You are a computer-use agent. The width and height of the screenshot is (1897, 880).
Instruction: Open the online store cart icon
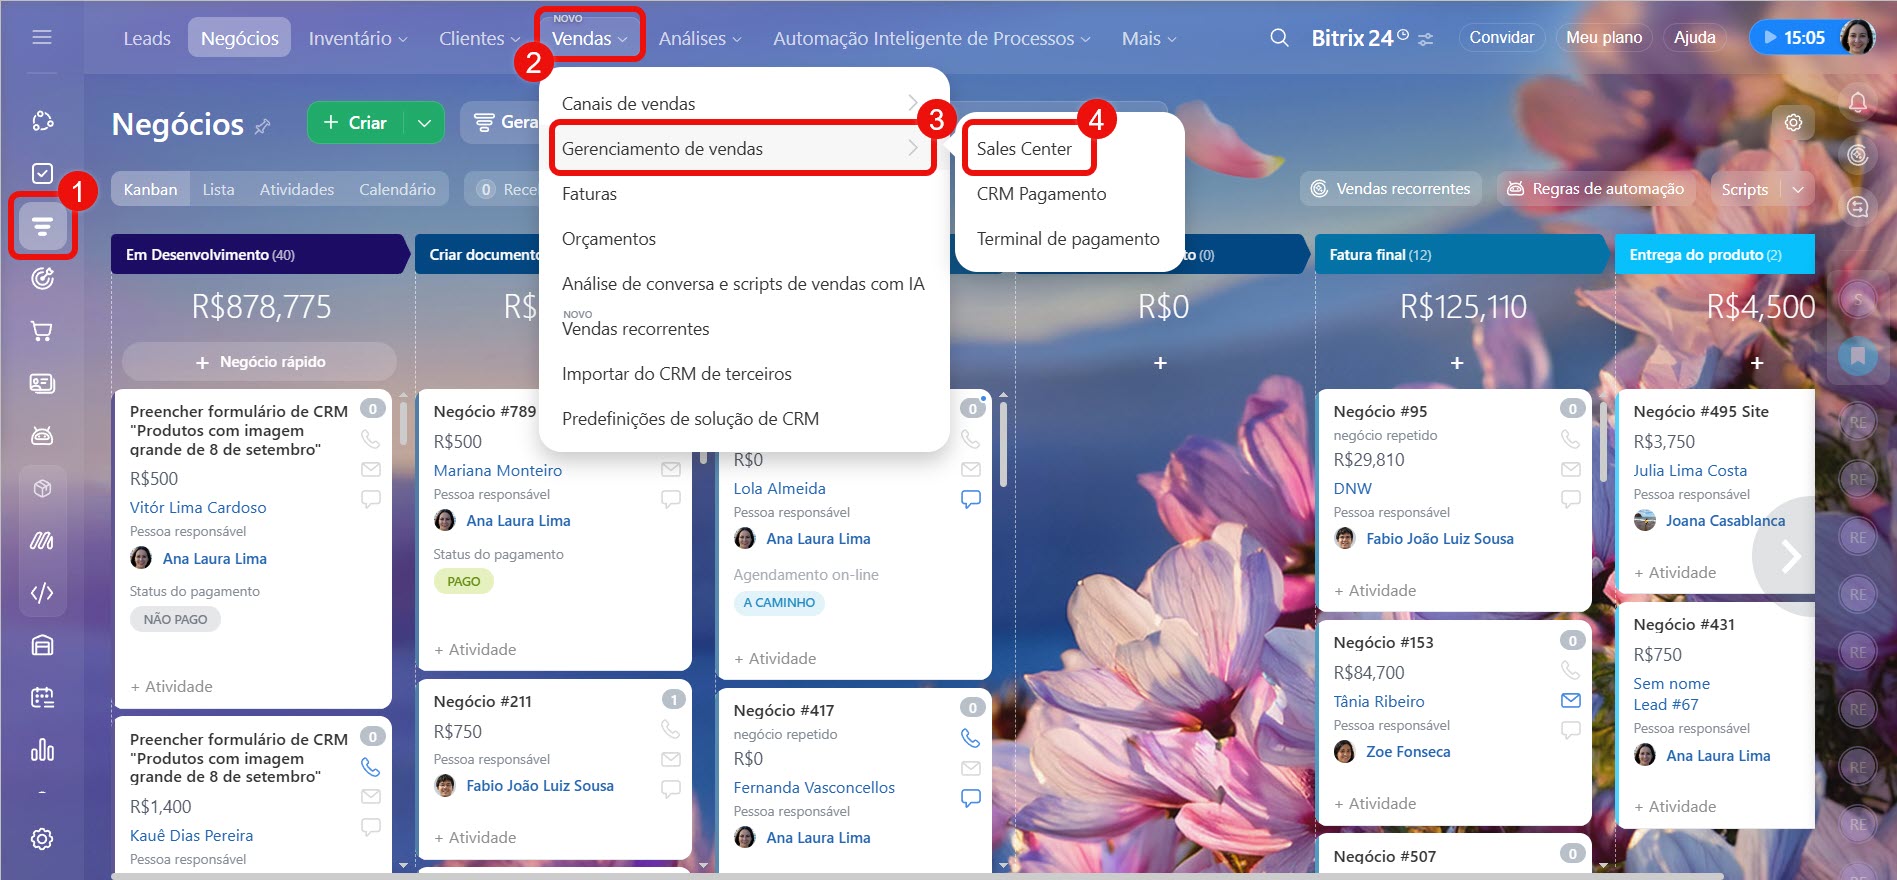tap(42, 331)
